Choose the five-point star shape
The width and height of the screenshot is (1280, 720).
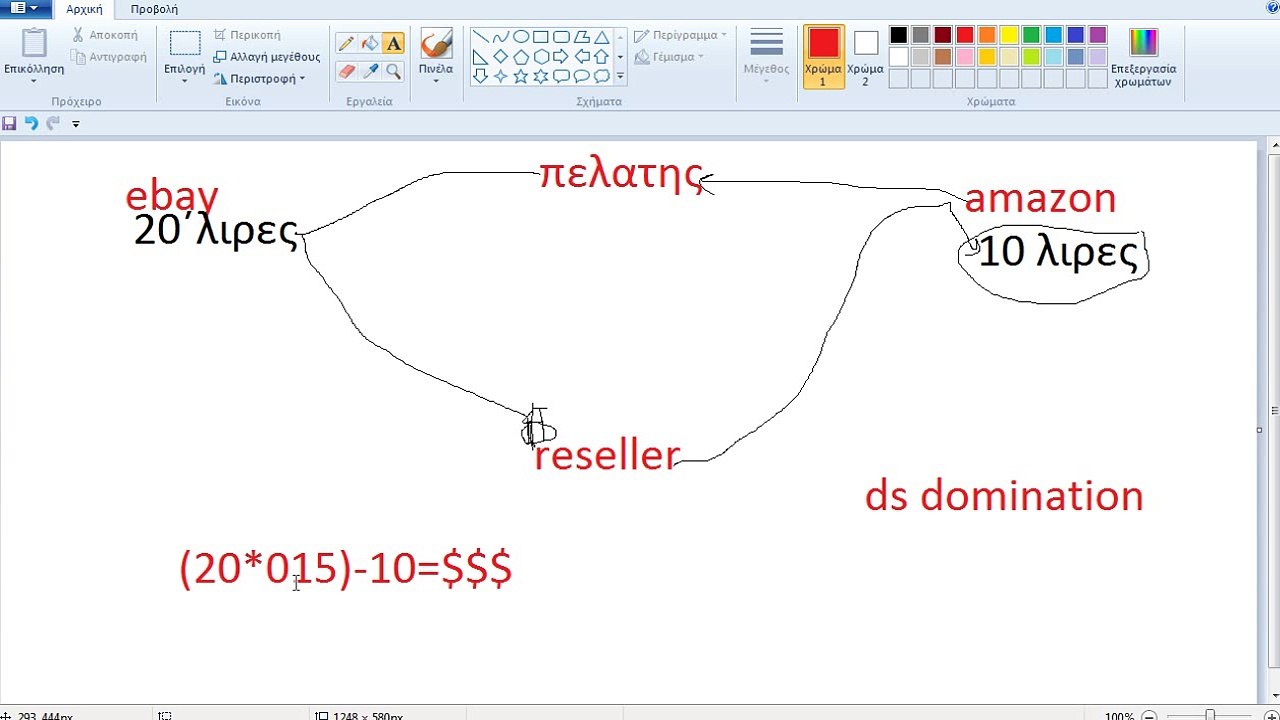pos(521,76)
